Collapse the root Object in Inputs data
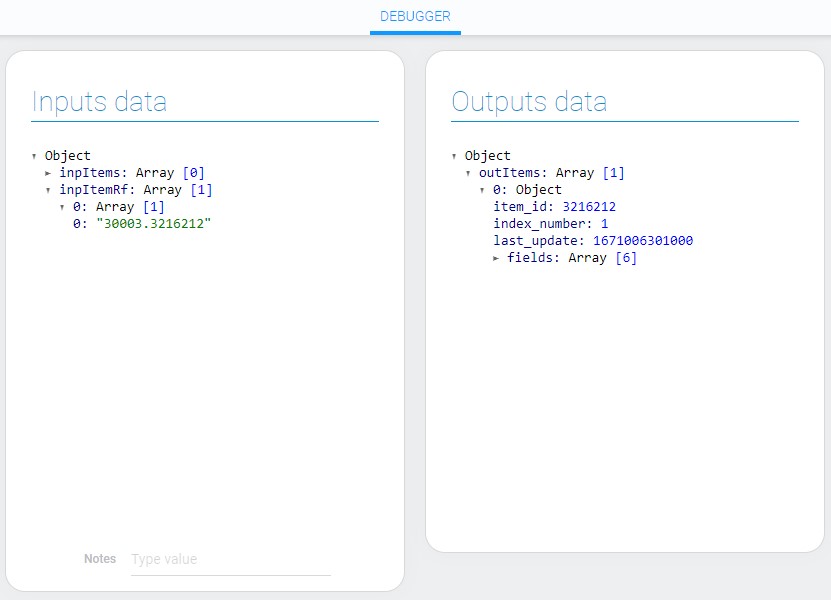Image resolution: width=831 pixels, height=600 pixels. coord(35,156)
